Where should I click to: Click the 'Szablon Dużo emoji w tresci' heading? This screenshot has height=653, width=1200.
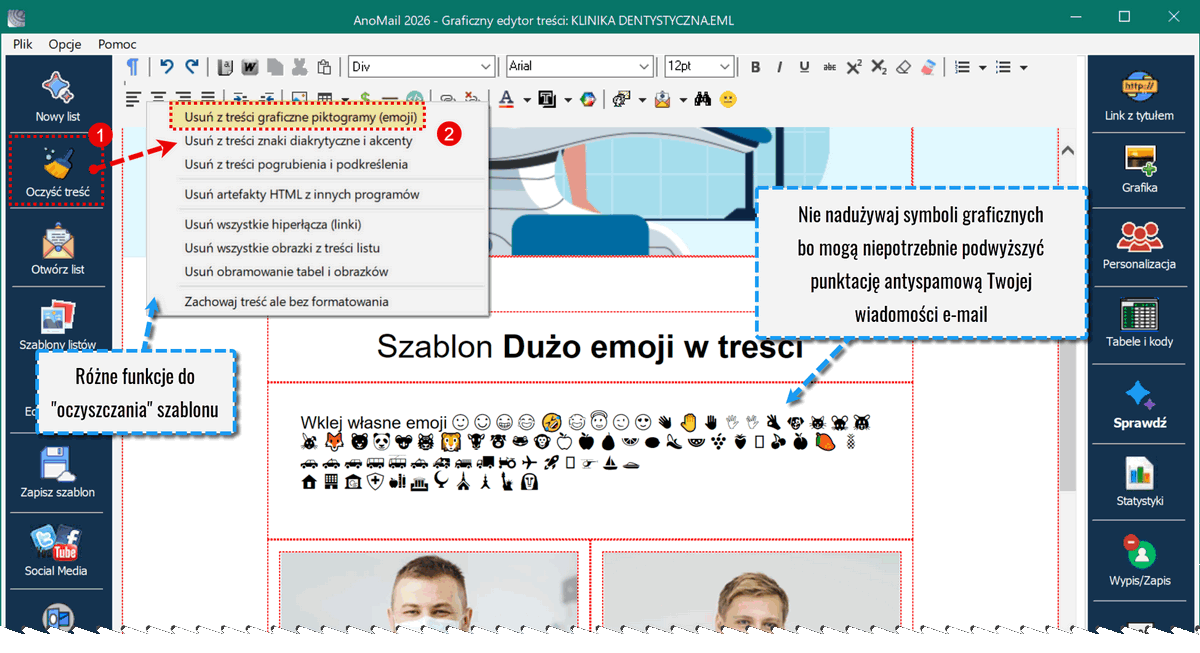pos(589,346)
